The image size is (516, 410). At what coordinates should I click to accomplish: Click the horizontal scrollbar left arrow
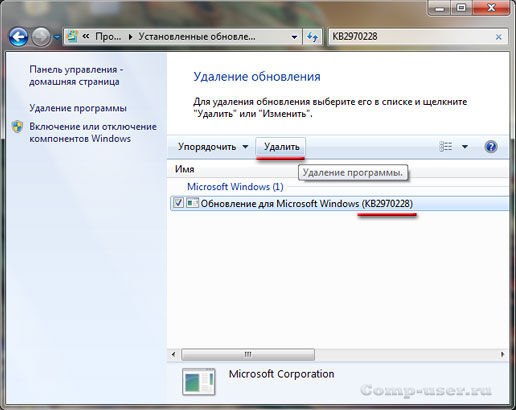173,354
